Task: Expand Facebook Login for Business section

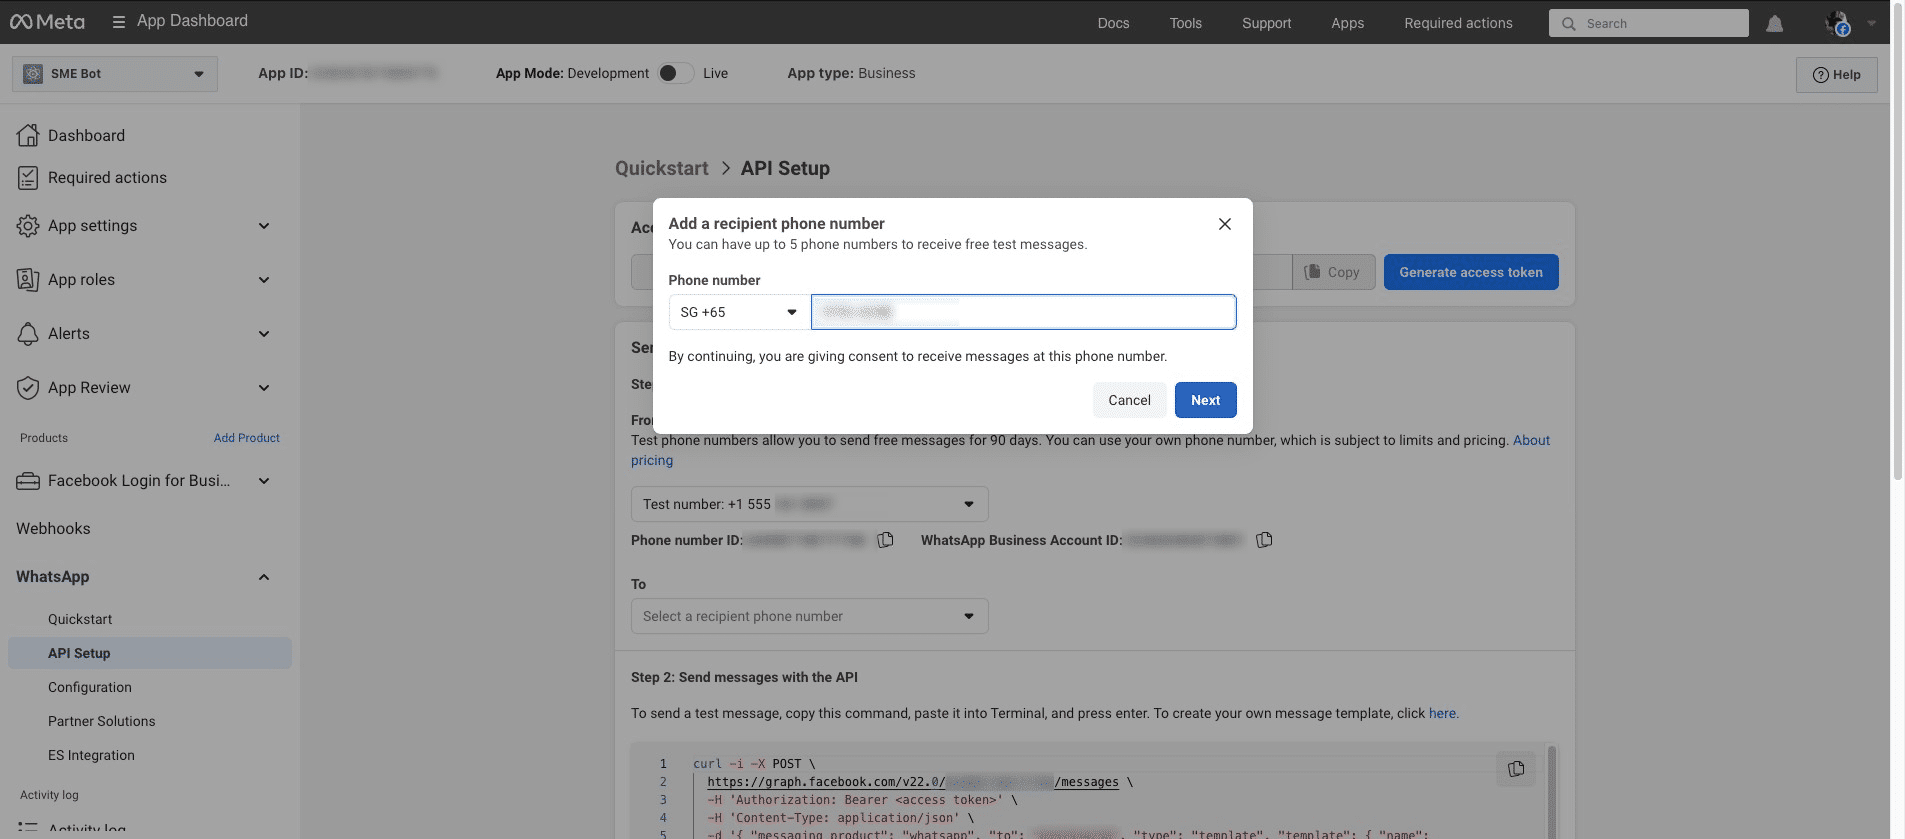Action: coord(264,481)
